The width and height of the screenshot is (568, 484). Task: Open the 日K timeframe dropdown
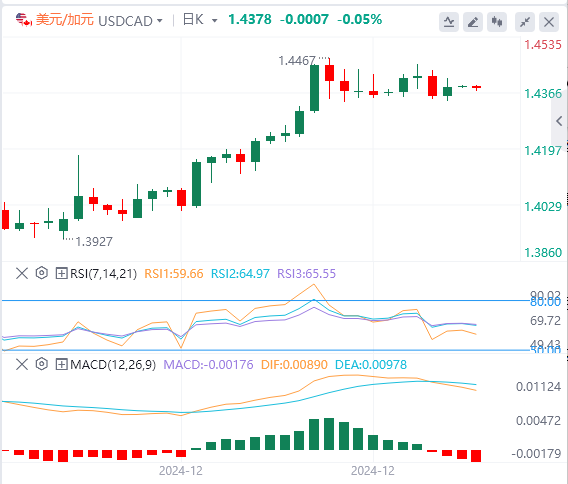coord(200,20)
